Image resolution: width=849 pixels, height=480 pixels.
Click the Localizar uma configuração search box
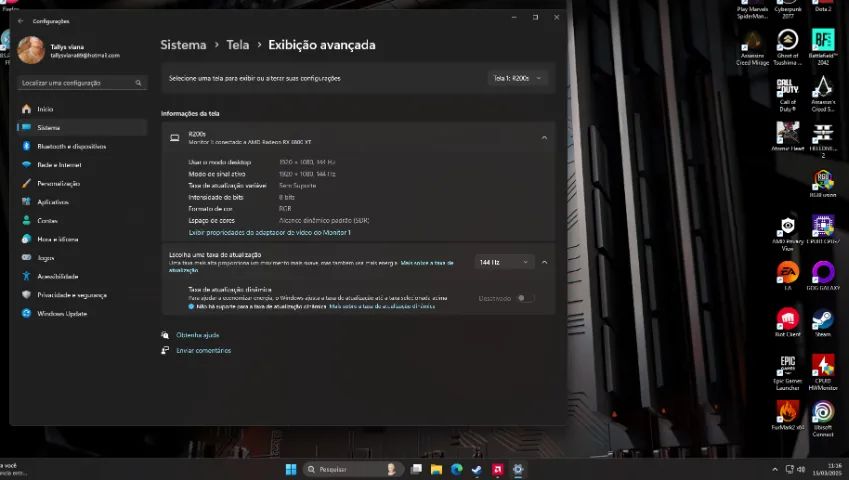(82, 83)
